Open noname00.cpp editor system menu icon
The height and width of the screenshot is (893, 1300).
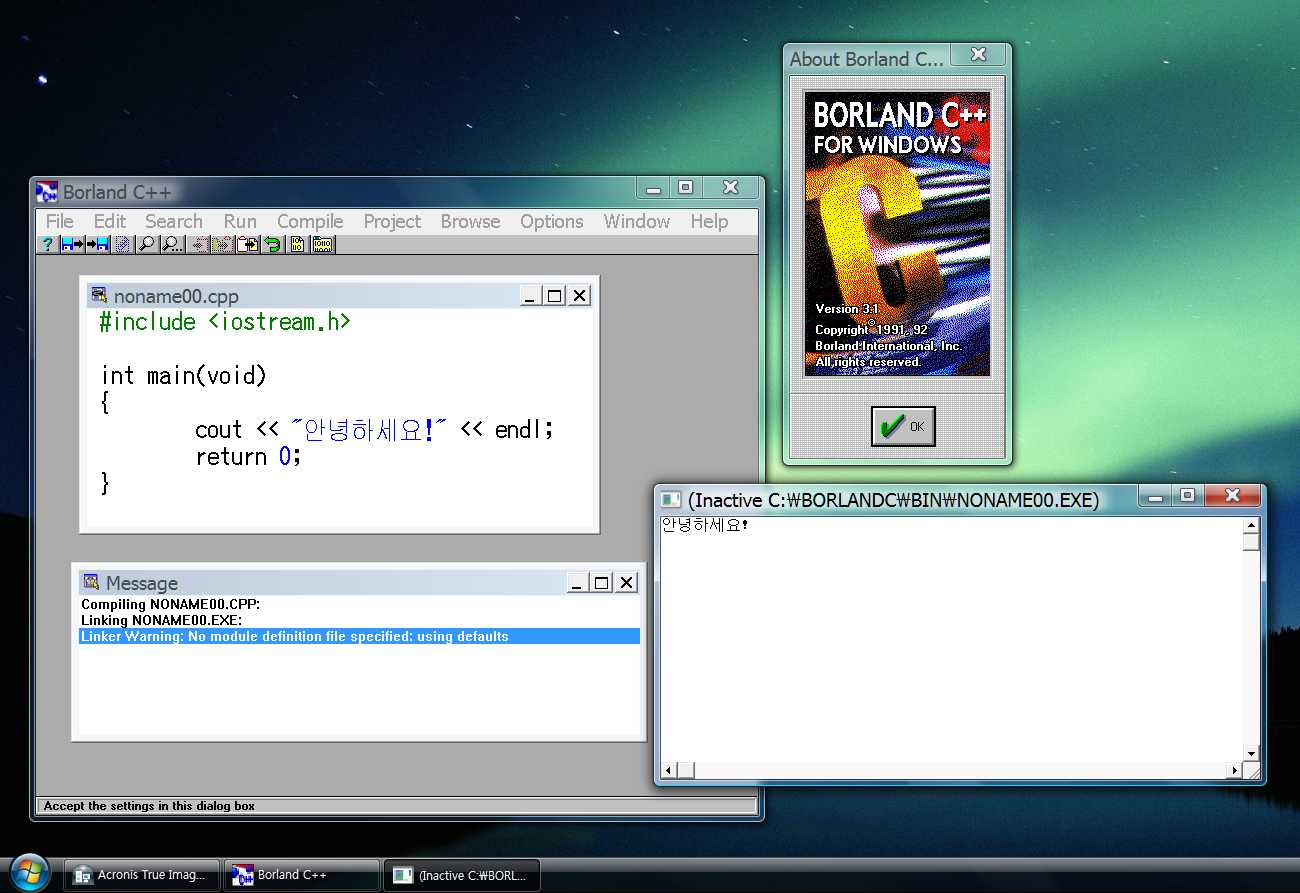point(99,295)
